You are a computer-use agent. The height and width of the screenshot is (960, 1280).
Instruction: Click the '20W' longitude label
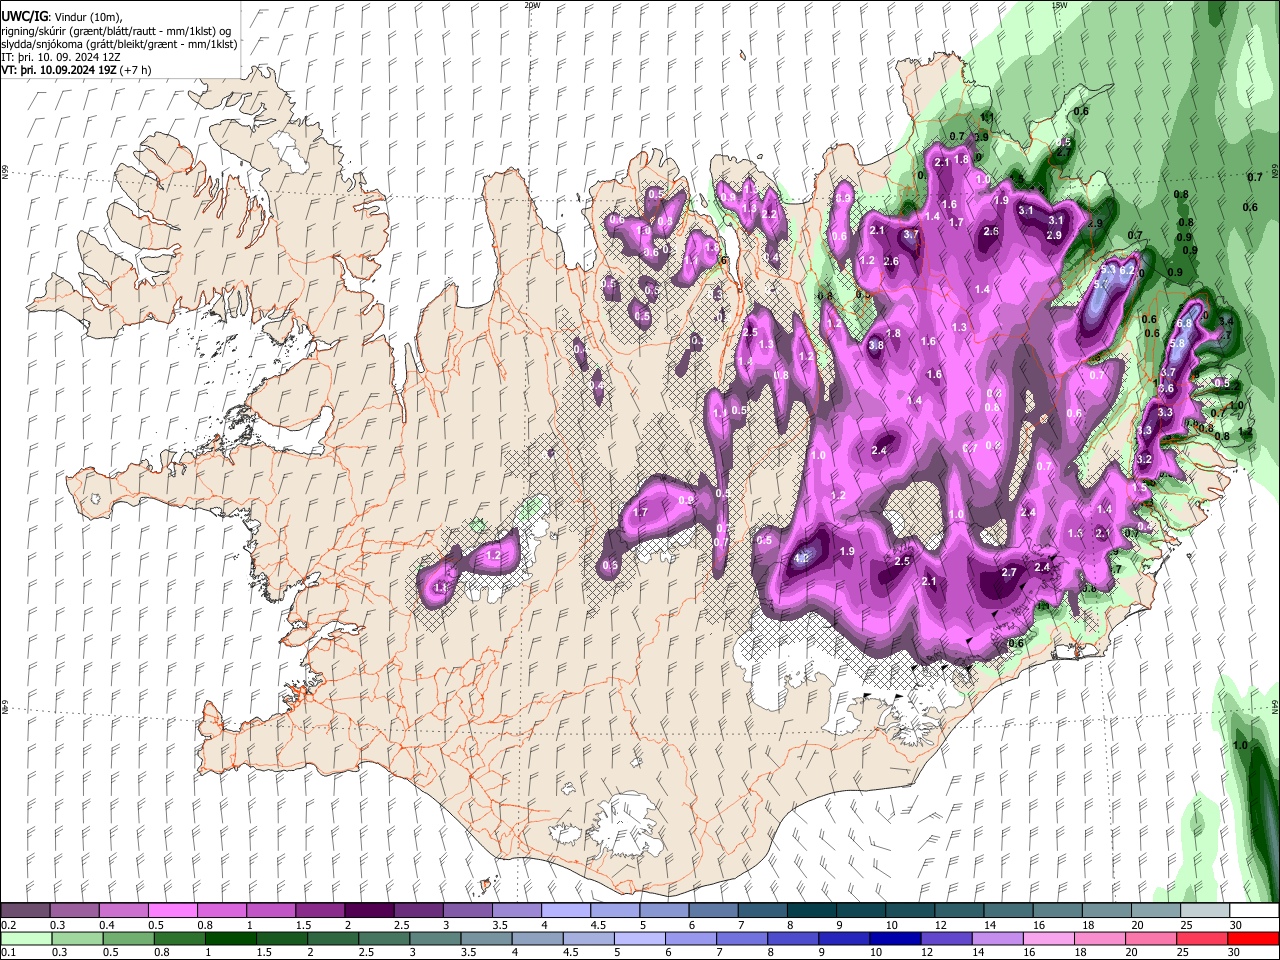(532, 5)
